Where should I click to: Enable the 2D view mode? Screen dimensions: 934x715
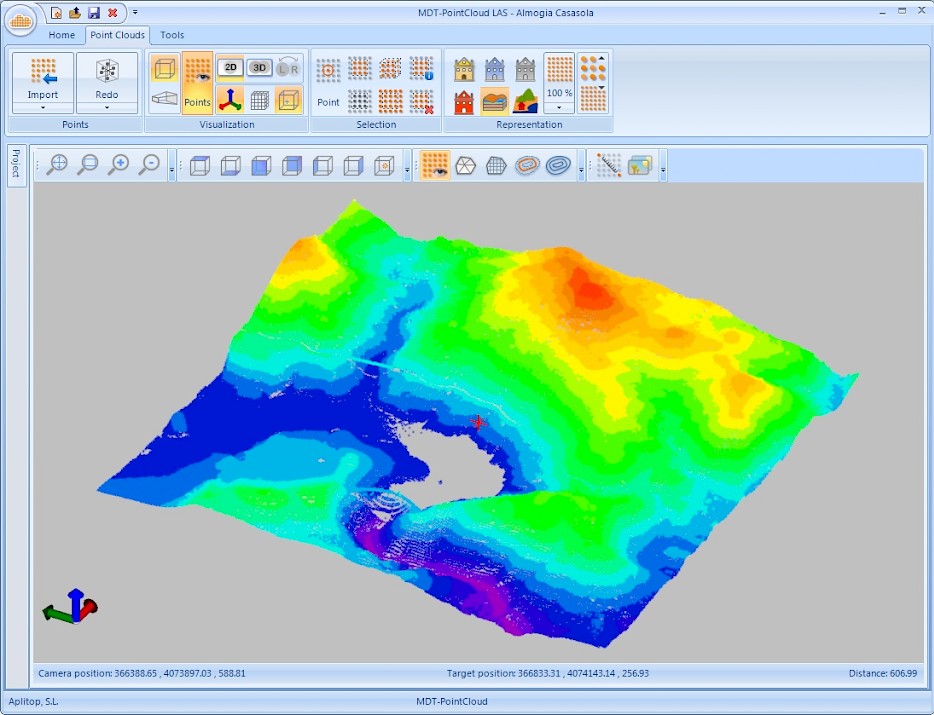(x=231, y=68)
